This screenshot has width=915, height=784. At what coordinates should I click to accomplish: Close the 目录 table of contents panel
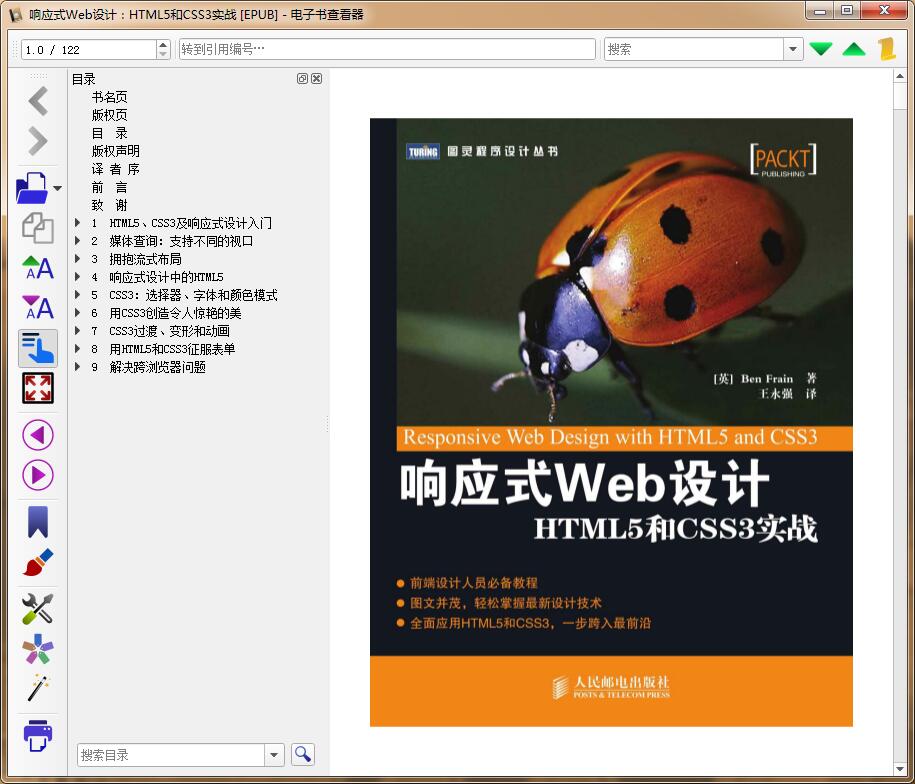click(316, 79)
